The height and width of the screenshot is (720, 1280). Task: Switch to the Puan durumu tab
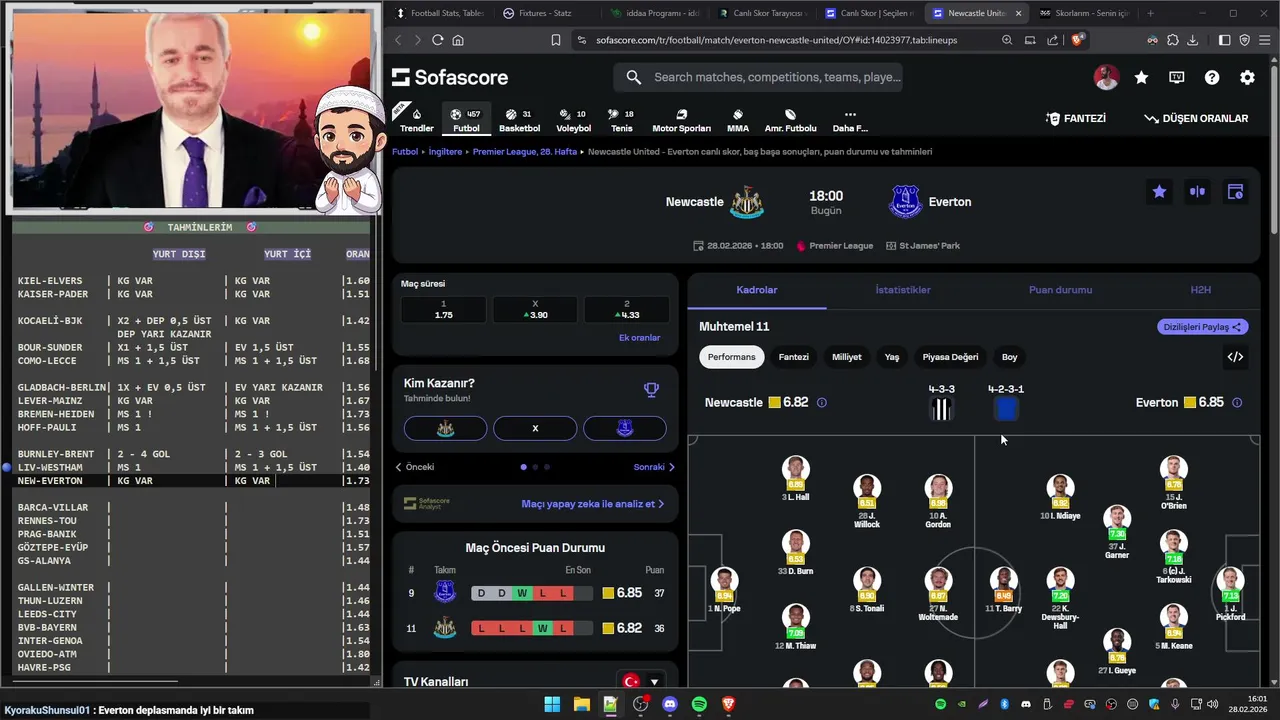tap(1060, 290)
